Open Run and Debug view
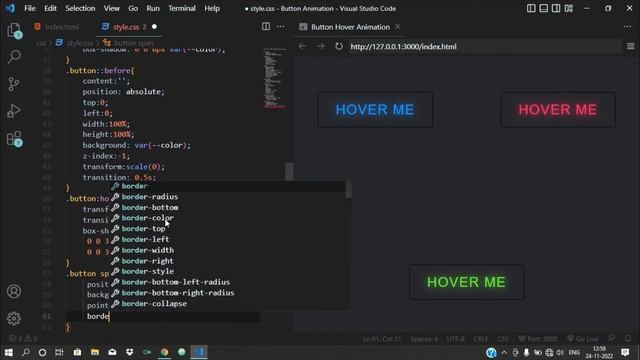 tap(14, 111)
